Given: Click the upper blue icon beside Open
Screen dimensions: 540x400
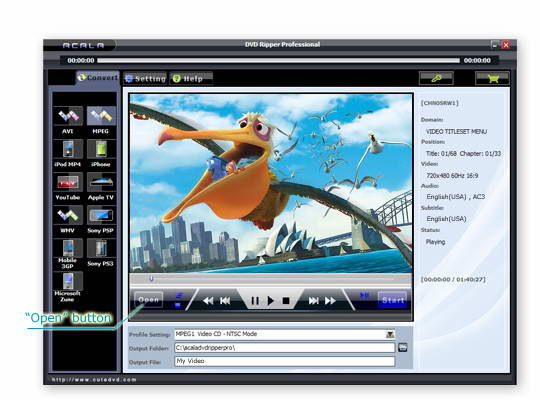Looking at the screenshot, I should (179, 296).
